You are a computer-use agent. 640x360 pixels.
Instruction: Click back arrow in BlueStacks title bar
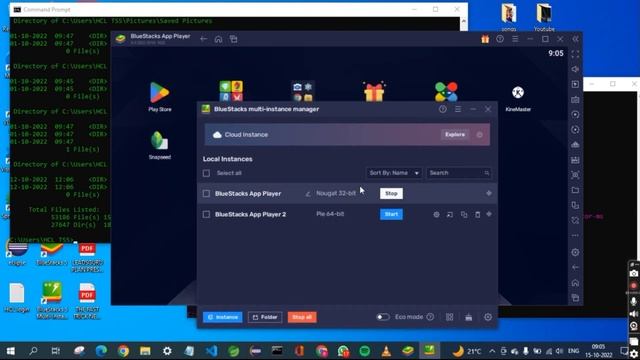pyautogui.click(x=203, y=39)
